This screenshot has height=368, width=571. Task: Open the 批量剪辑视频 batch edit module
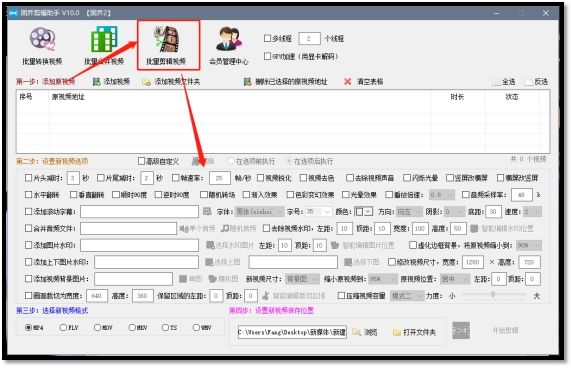167,45
